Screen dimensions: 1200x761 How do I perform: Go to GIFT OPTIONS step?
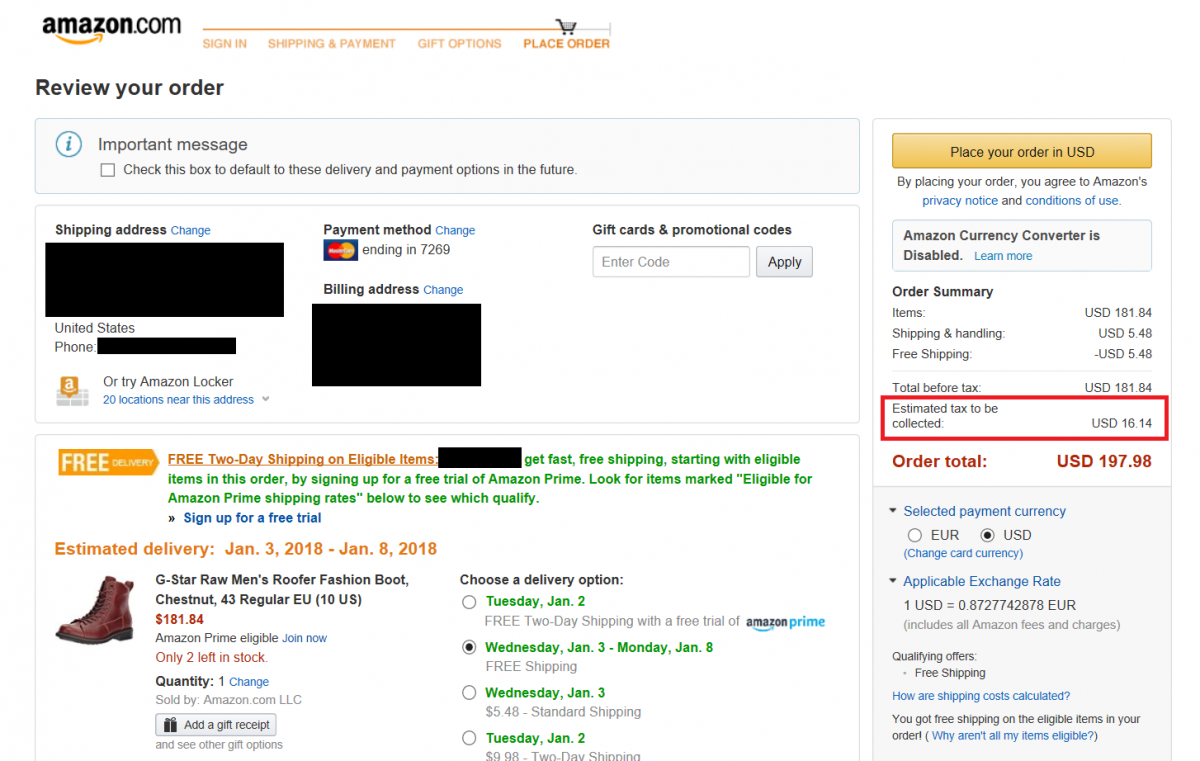[460, 44]
